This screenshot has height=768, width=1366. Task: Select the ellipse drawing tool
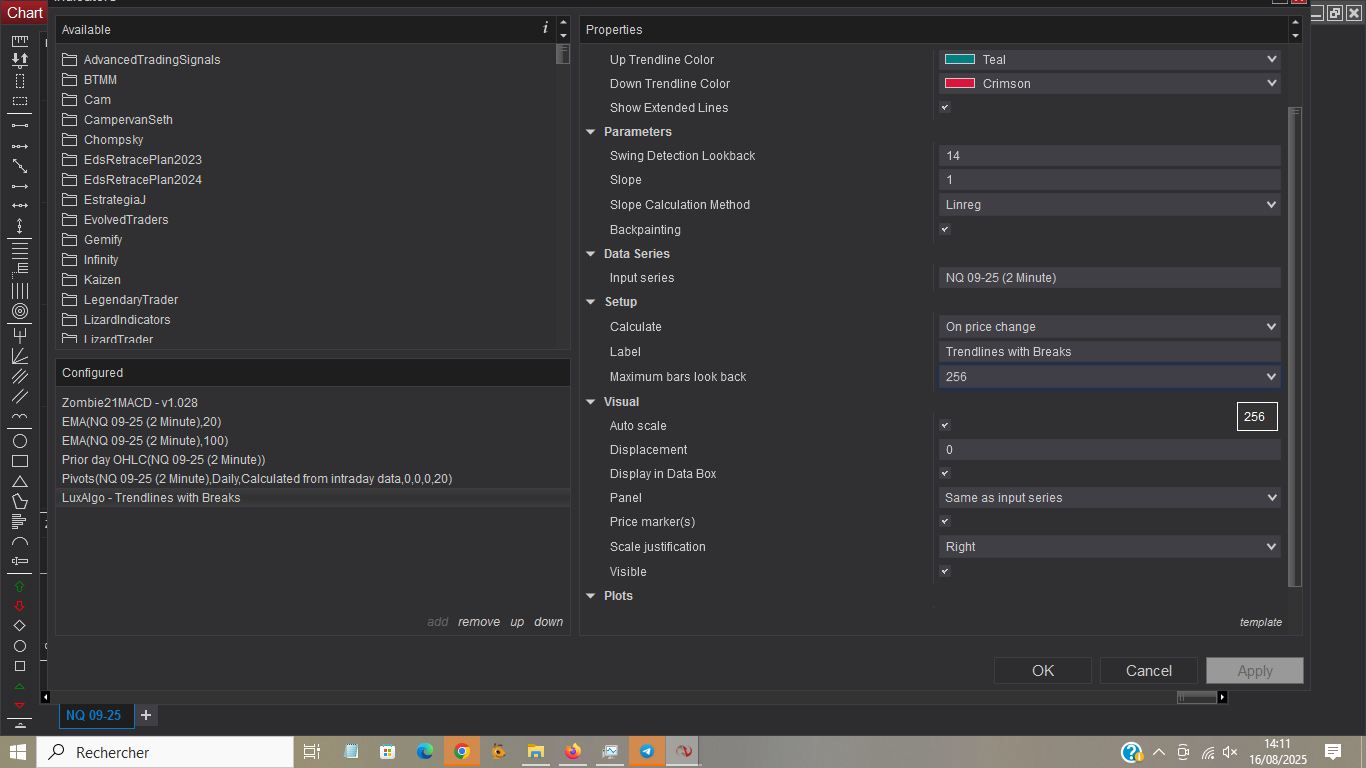click(19, 441)
